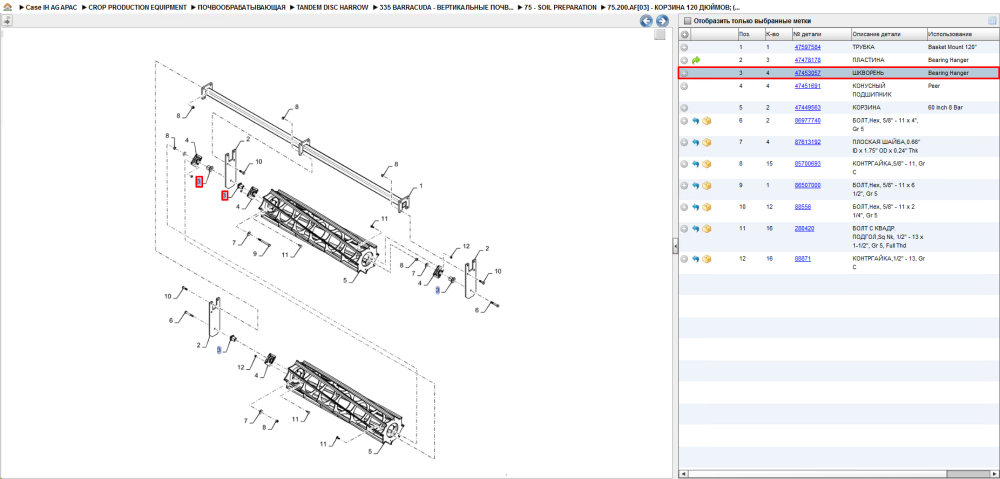Click '№ детали' column header
The image size is (1000, 479).
(821, 34)
